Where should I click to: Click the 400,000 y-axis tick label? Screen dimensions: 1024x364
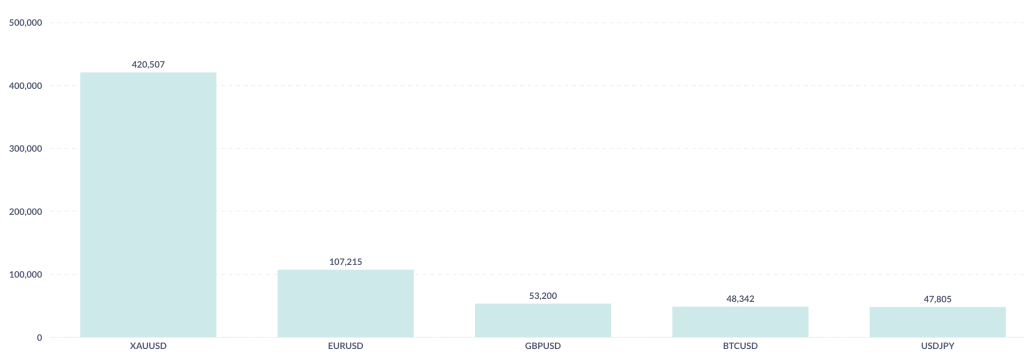(x=26, y=86)
